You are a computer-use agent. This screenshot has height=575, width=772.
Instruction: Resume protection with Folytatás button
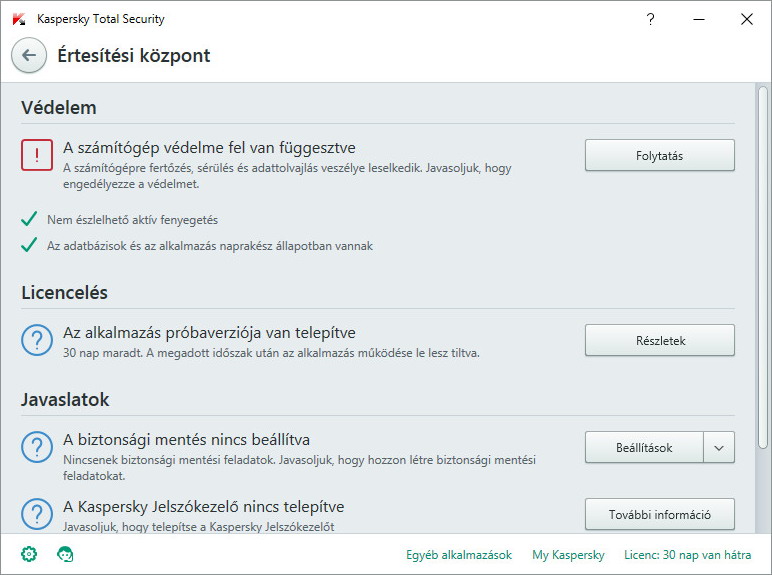click(660, 156)
